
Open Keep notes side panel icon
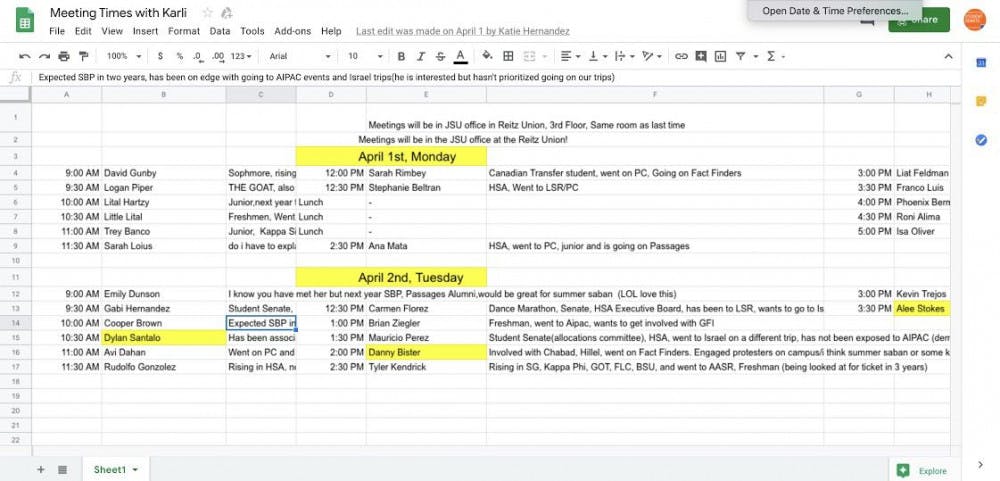pos(981,101)
